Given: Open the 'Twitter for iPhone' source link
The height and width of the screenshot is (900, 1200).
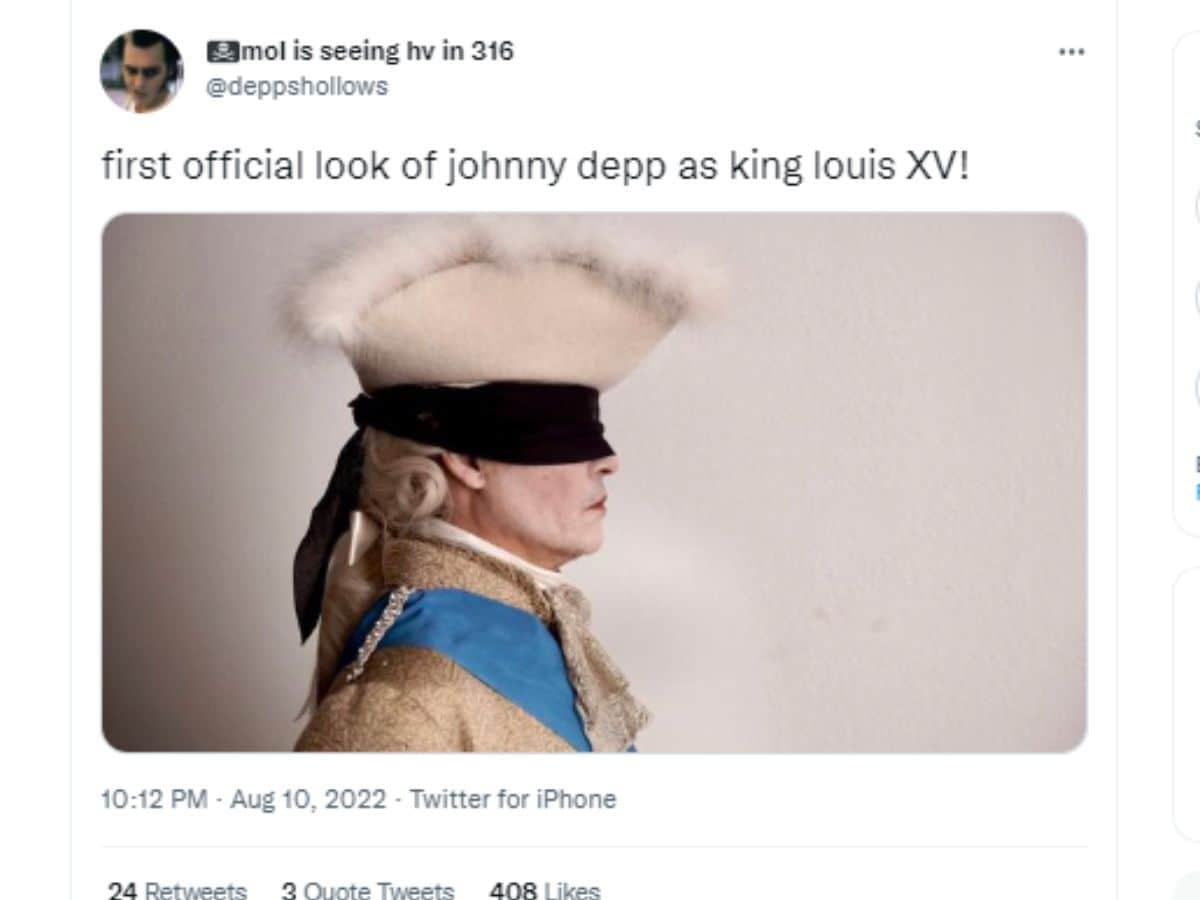Looking at the screenshot, I should 513,799.
